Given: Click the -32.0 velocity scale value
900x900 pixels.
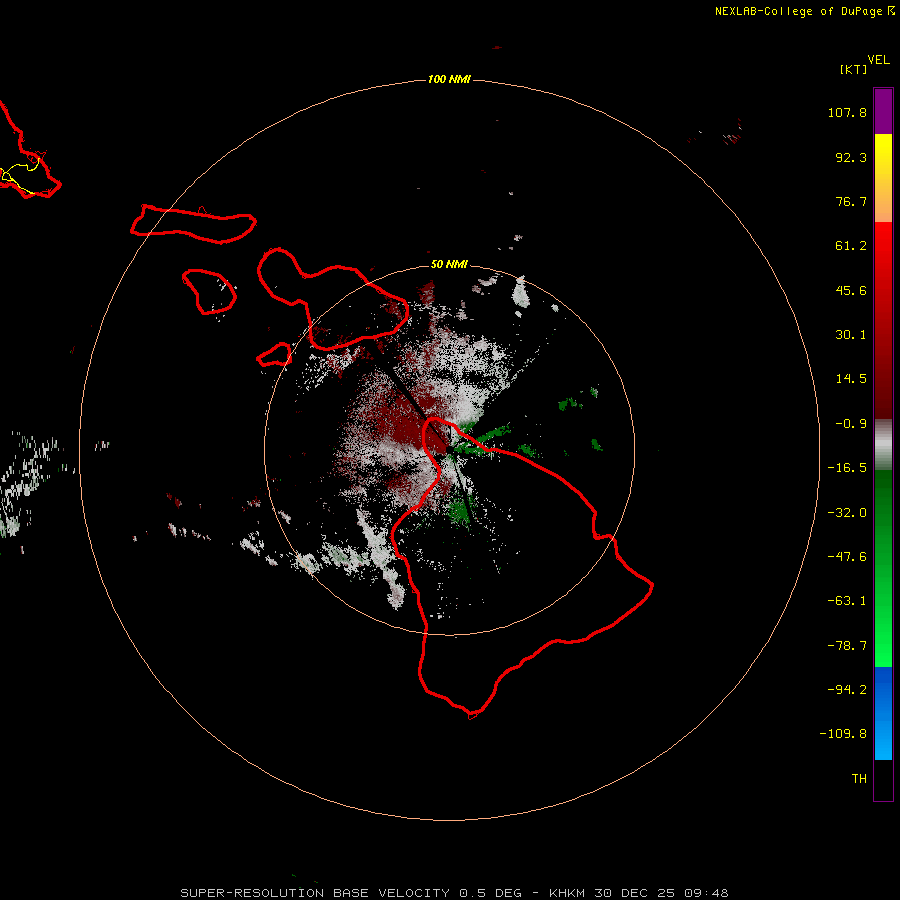Looking at the screenshot, I should point(847,513).
